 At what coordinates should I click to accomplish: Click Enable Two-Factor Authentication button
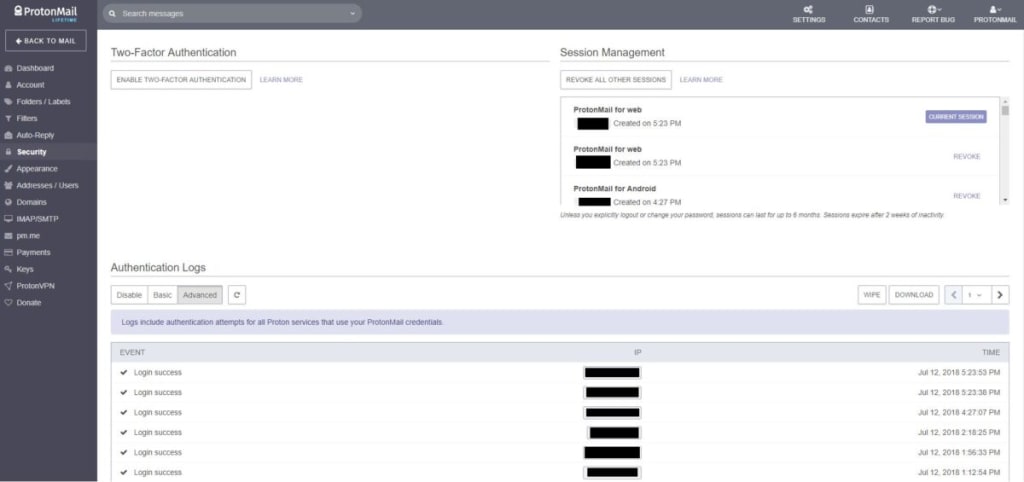point(181,80)
